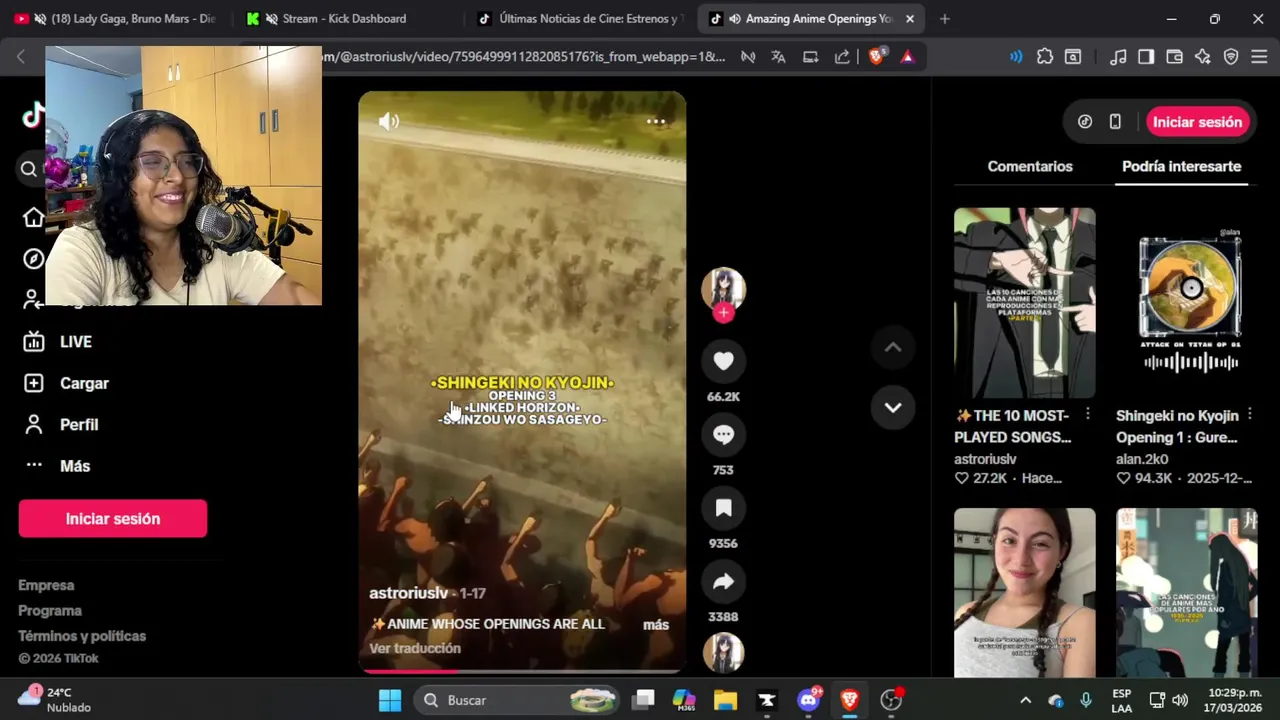Open a new browser tab with plus button
Viewport: 1280px width, 720px height.
[x=944, y=19]
